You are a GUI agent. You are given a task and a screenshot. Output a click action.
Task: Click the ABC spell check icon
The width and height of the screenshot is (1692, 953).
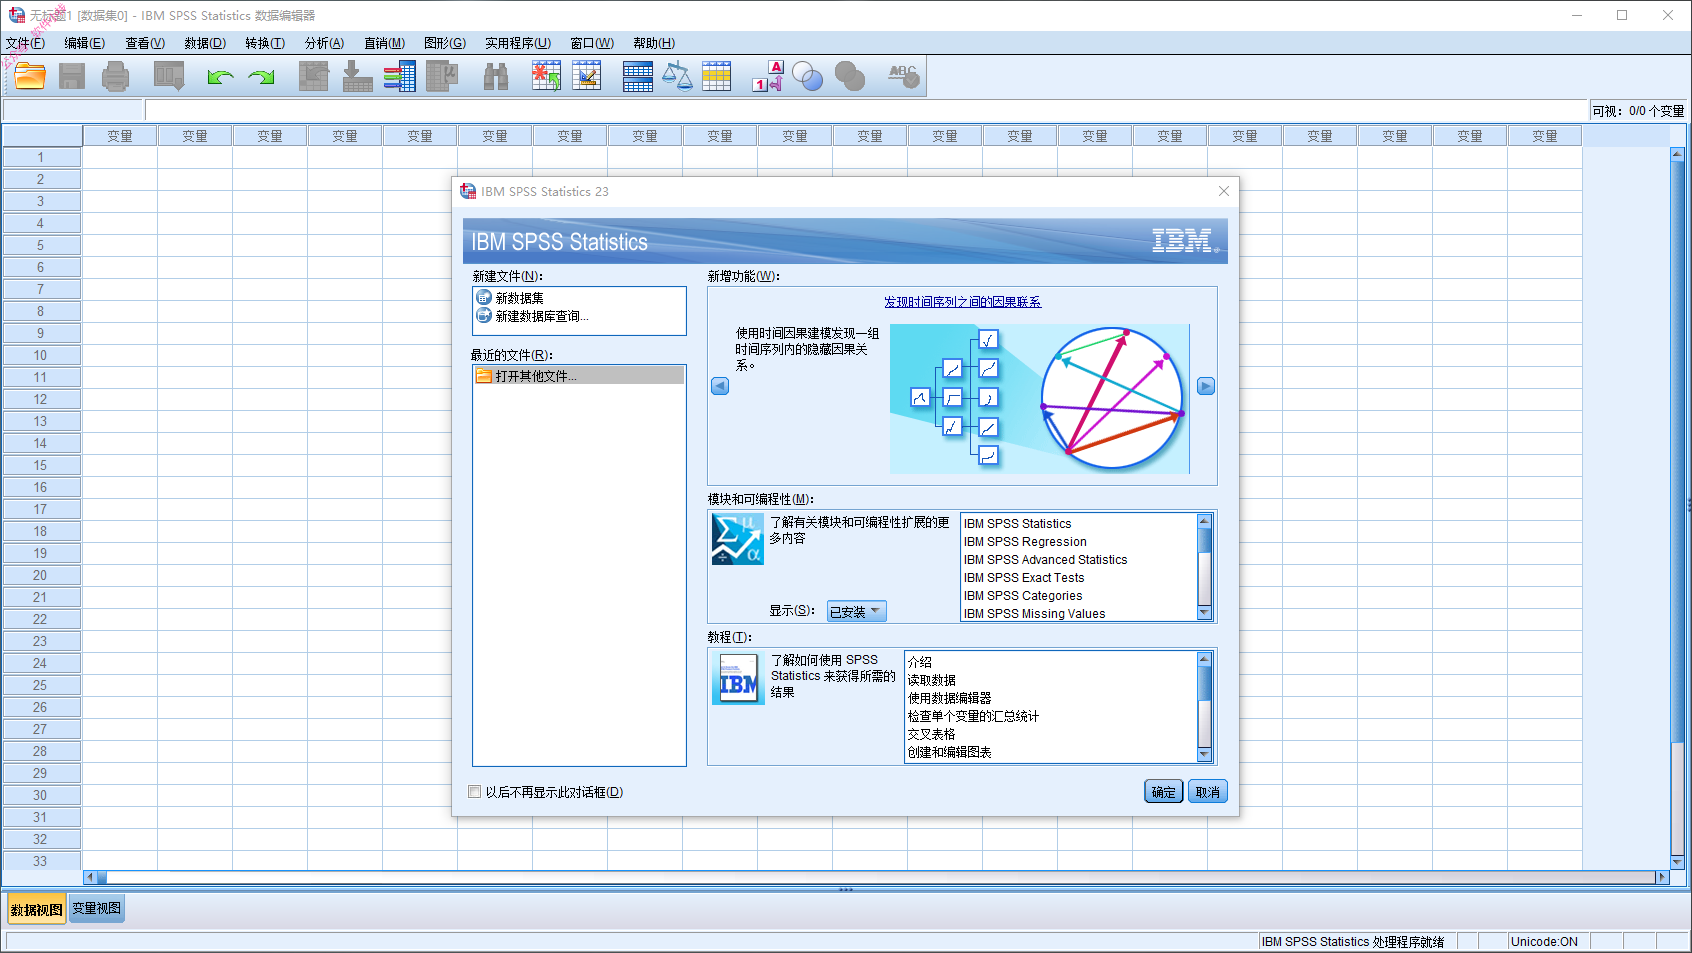pyautogui.click(x=904, y=76)
